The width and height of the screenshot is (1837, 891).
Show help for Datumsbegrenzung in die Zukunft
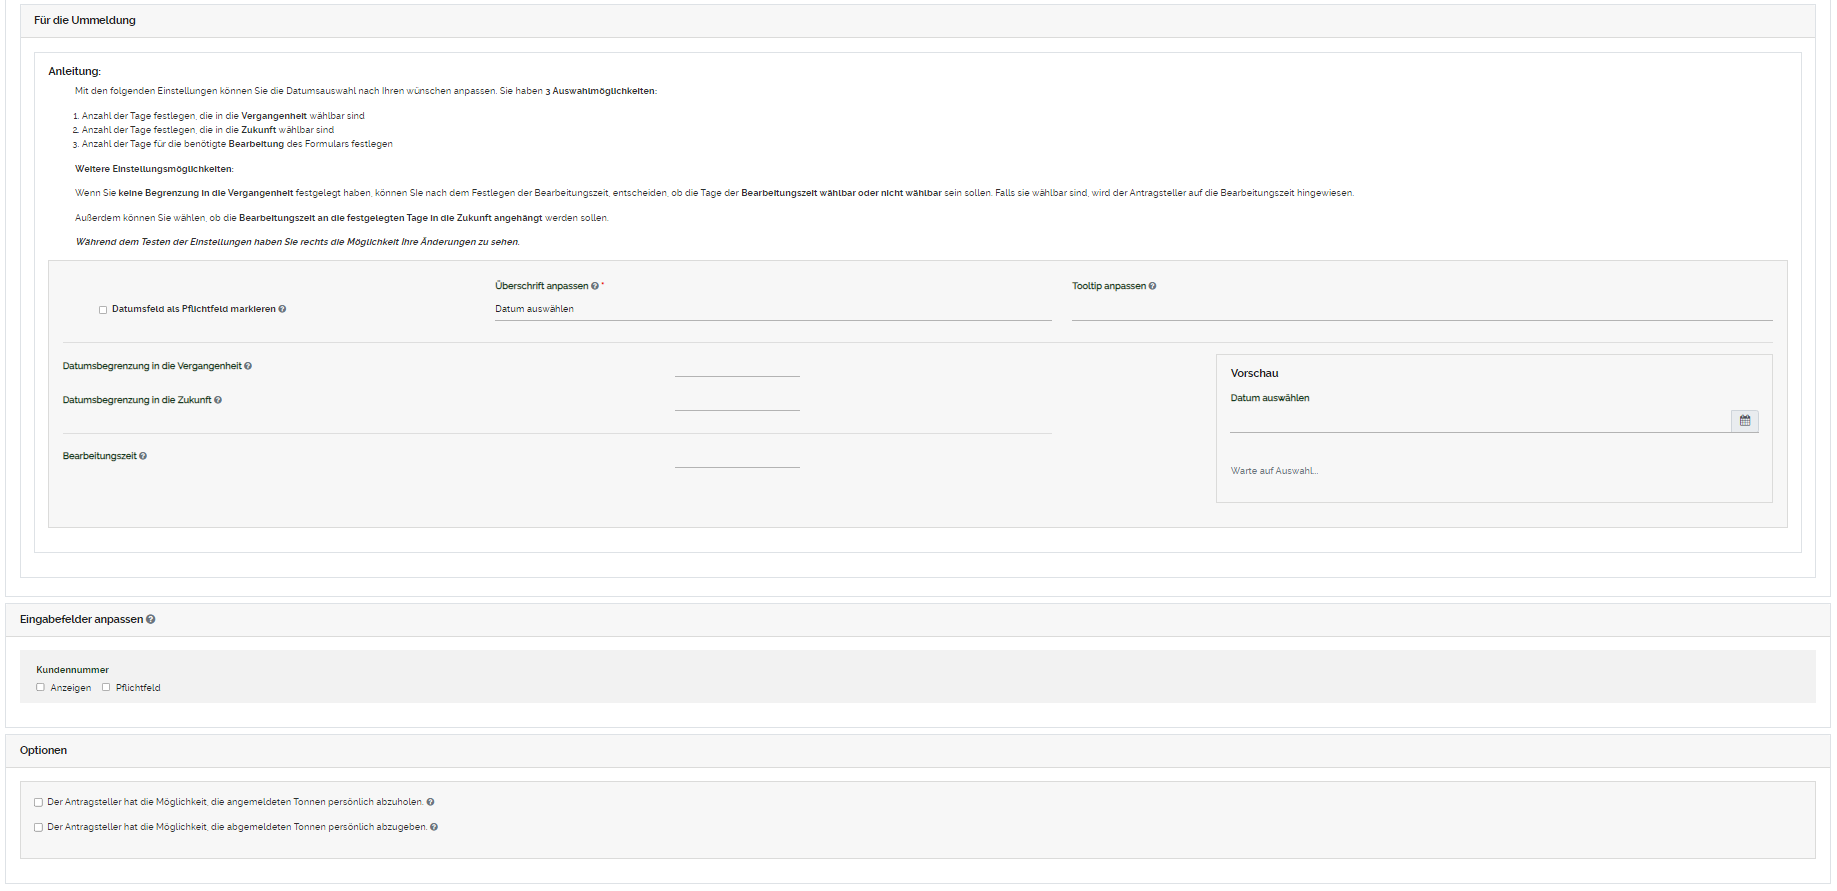tap(218, 400)
